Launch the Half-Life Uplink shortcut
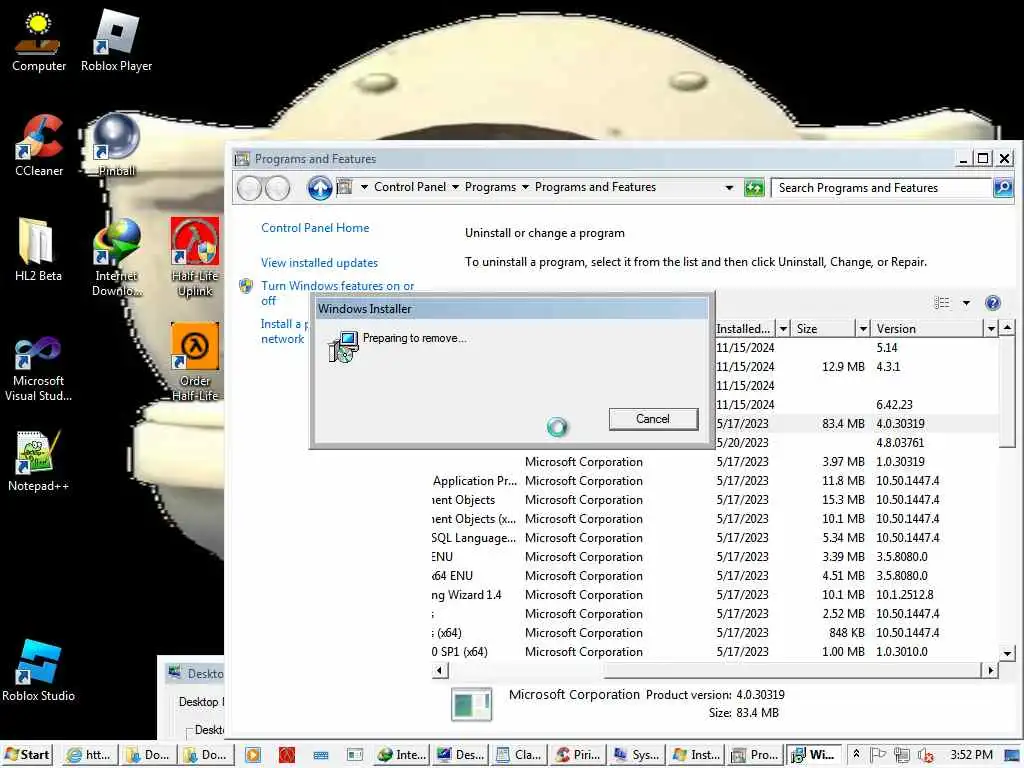The height and width of the screenshot is (768, 1024). pos(195,257)
